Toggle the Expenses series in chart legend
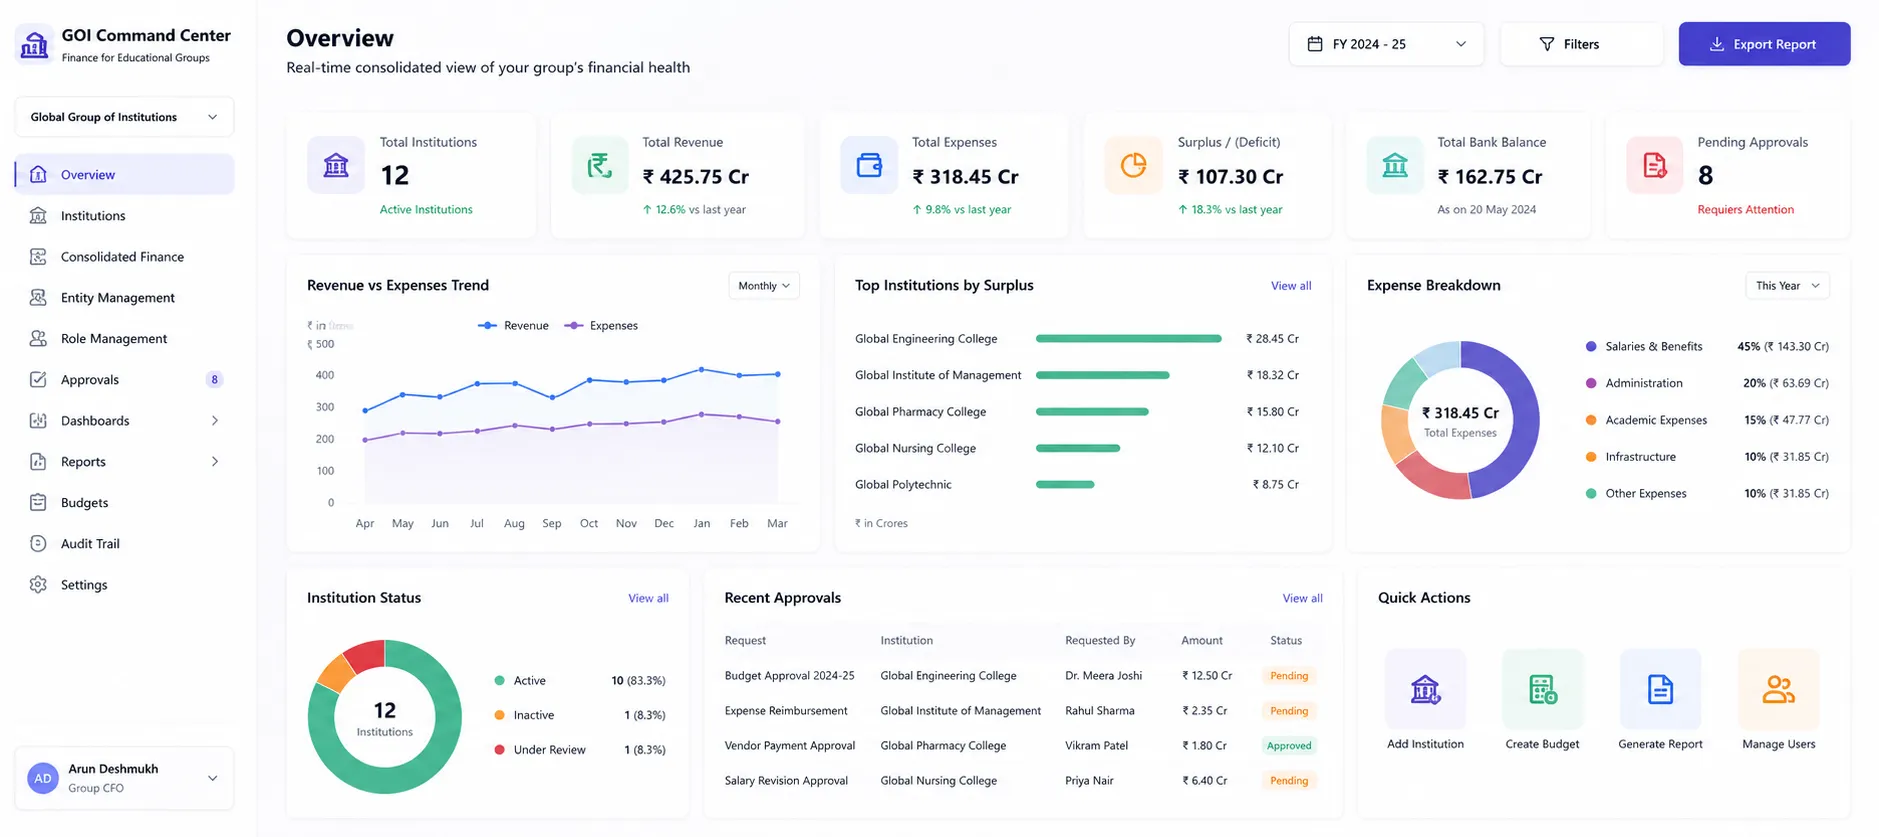 (601, 326)
